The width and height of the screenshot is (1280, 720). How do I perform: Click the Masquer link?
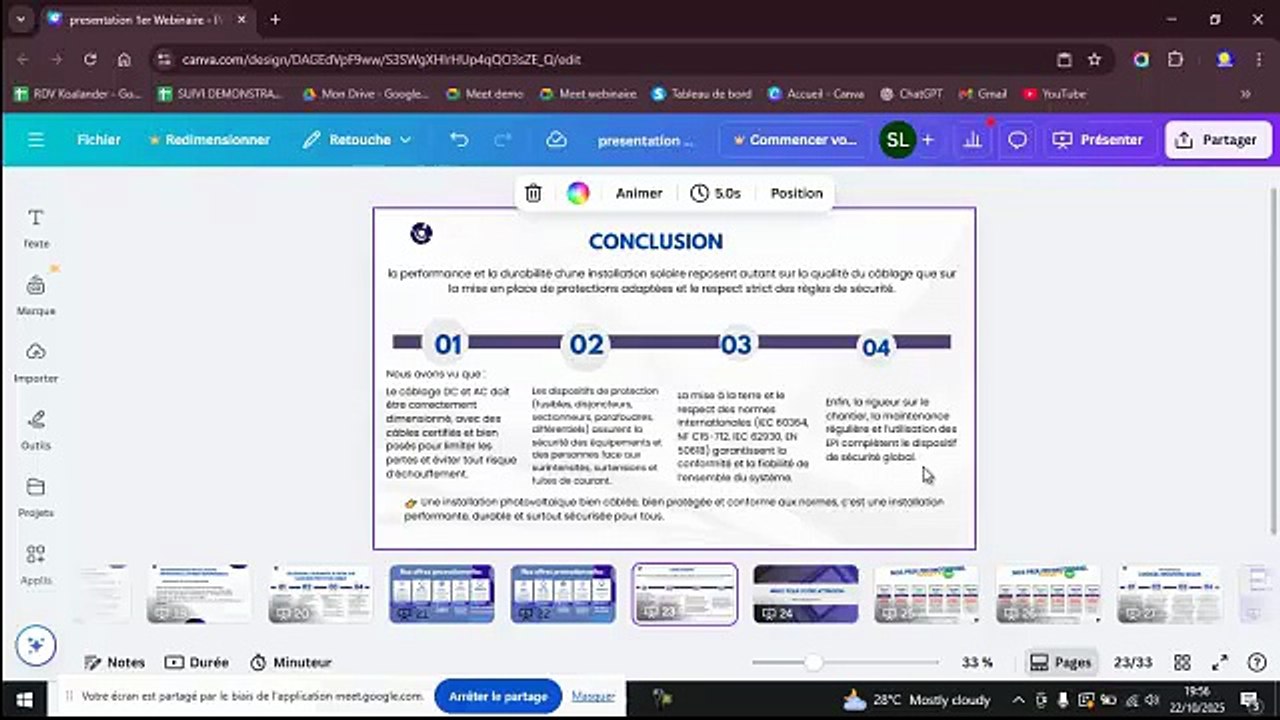[593, 696]
